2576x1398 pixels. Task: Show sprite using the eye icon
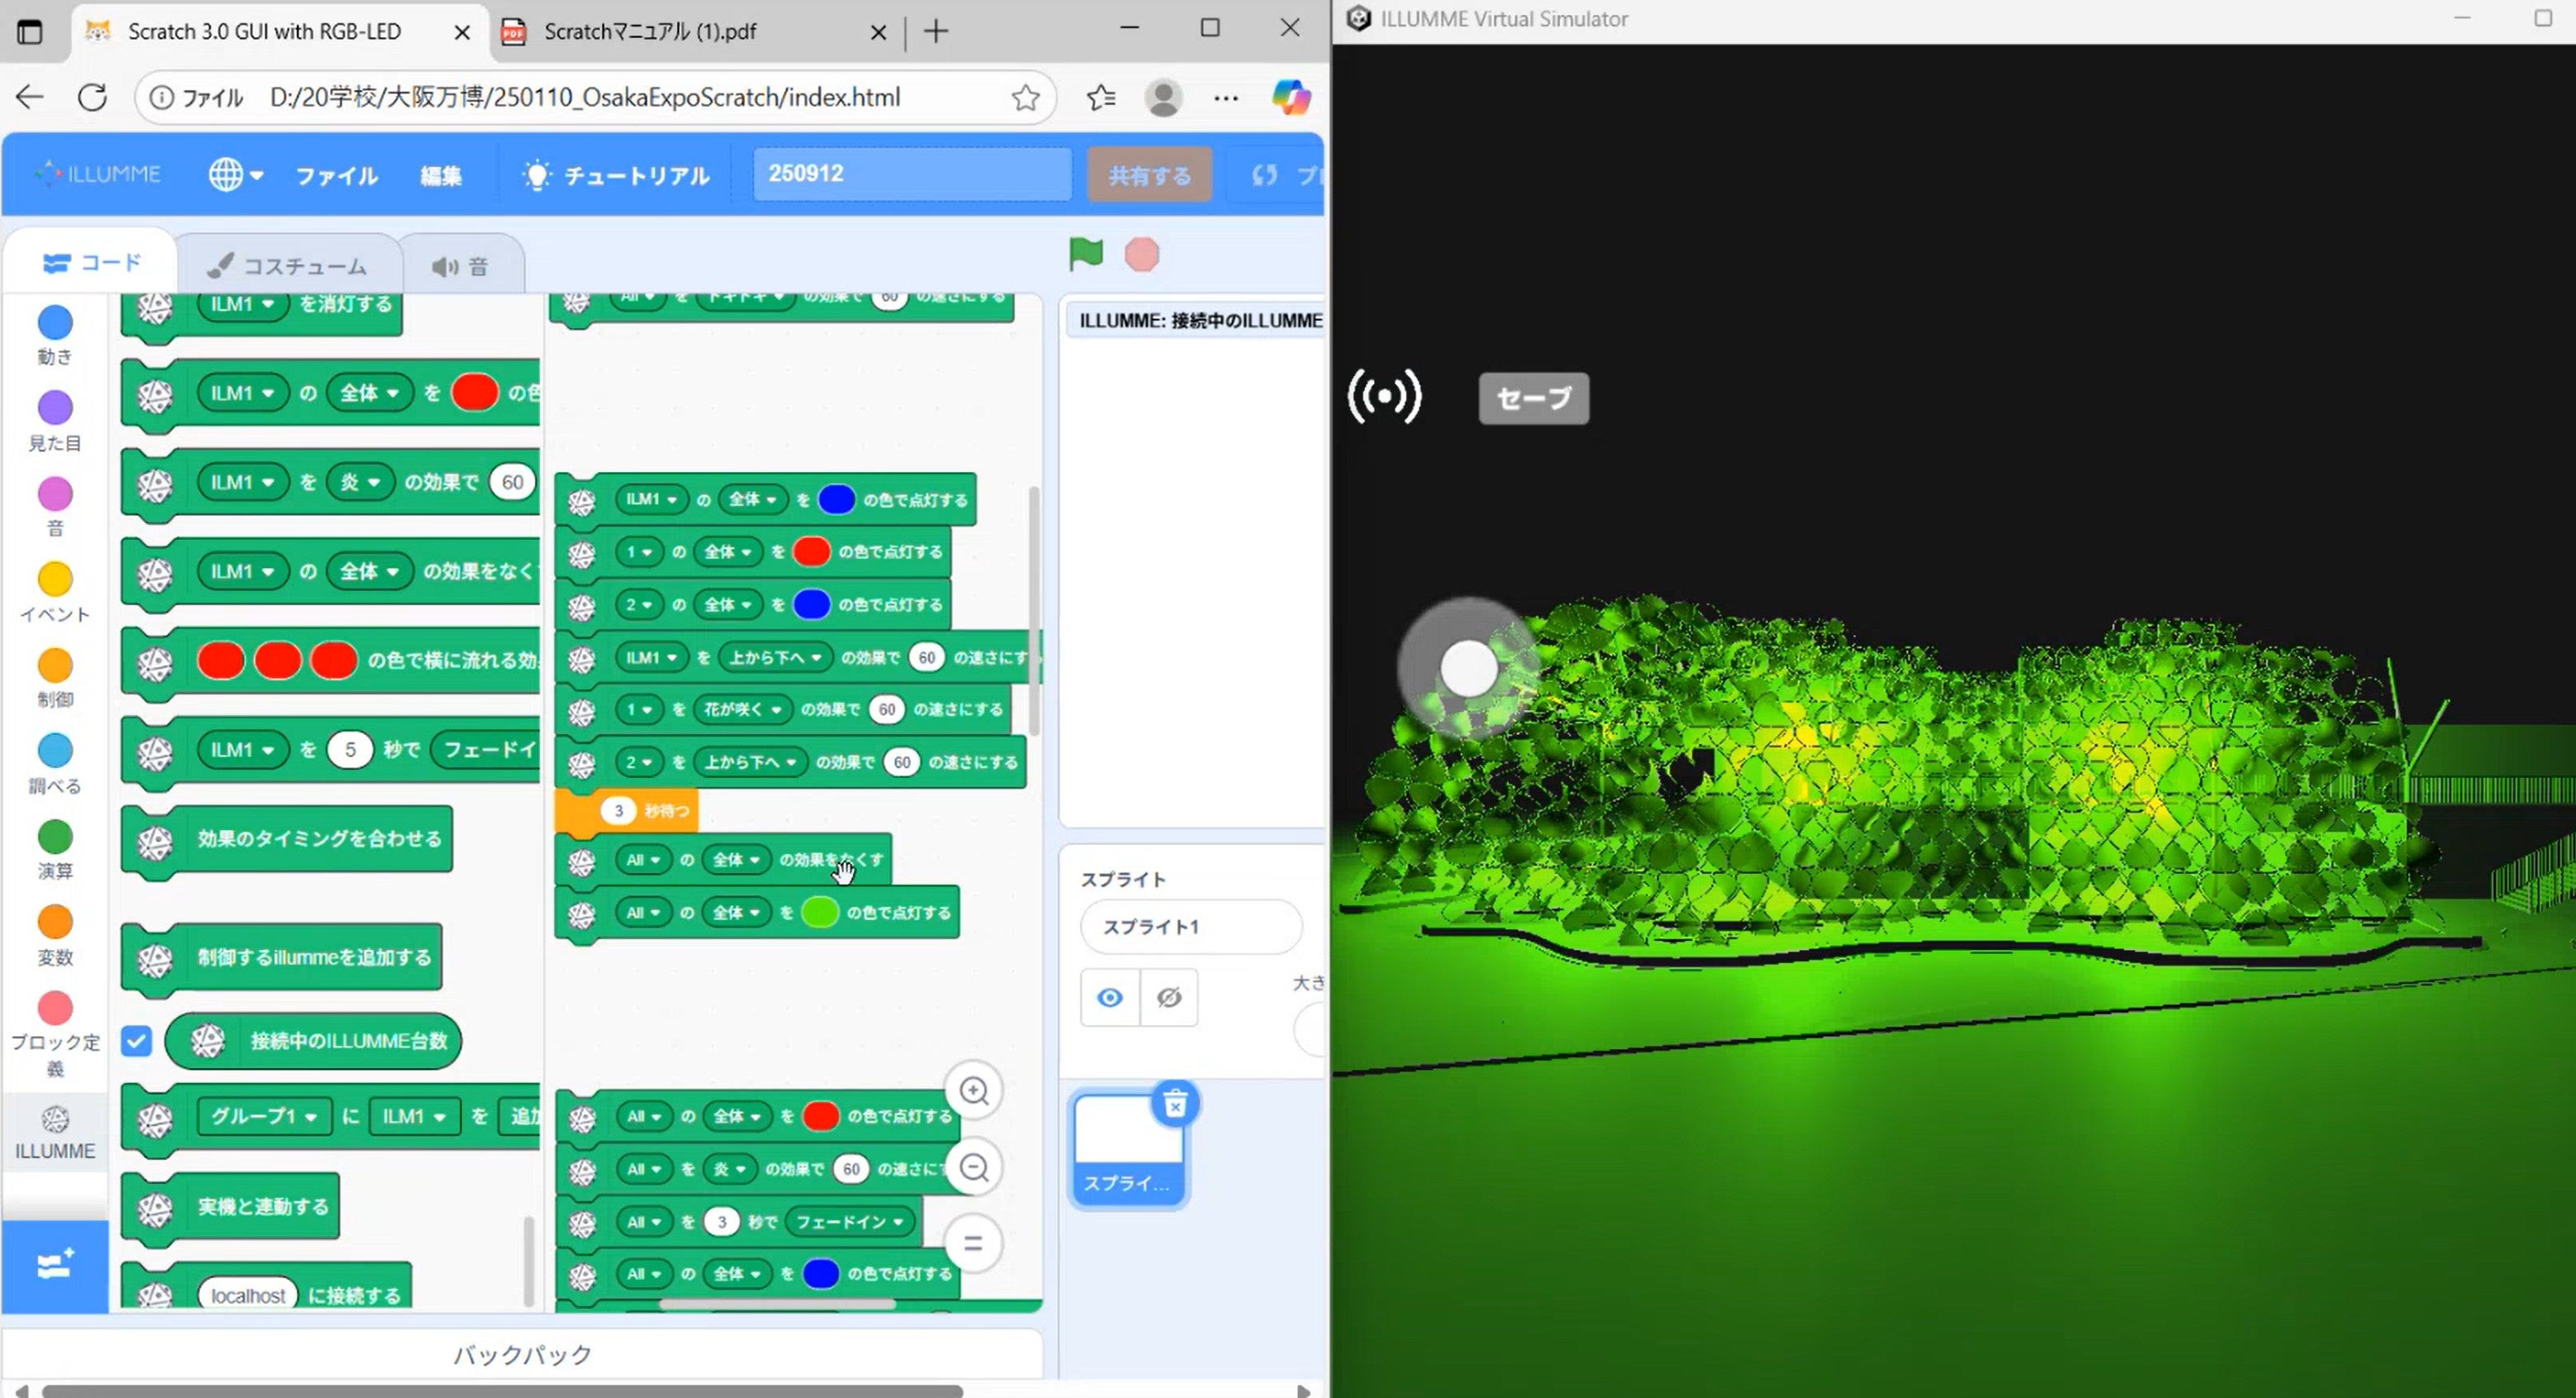[x=1109, y=997]
